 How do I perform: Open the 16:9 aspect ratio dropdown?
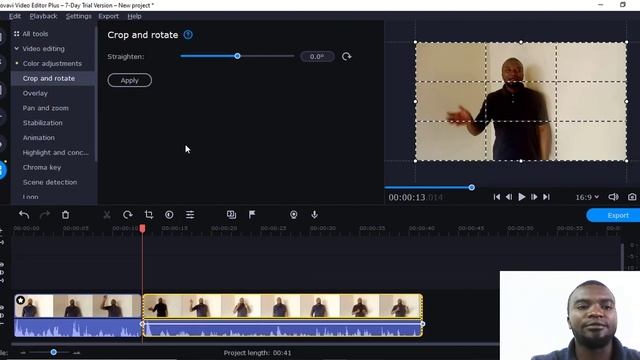[587, 197]
